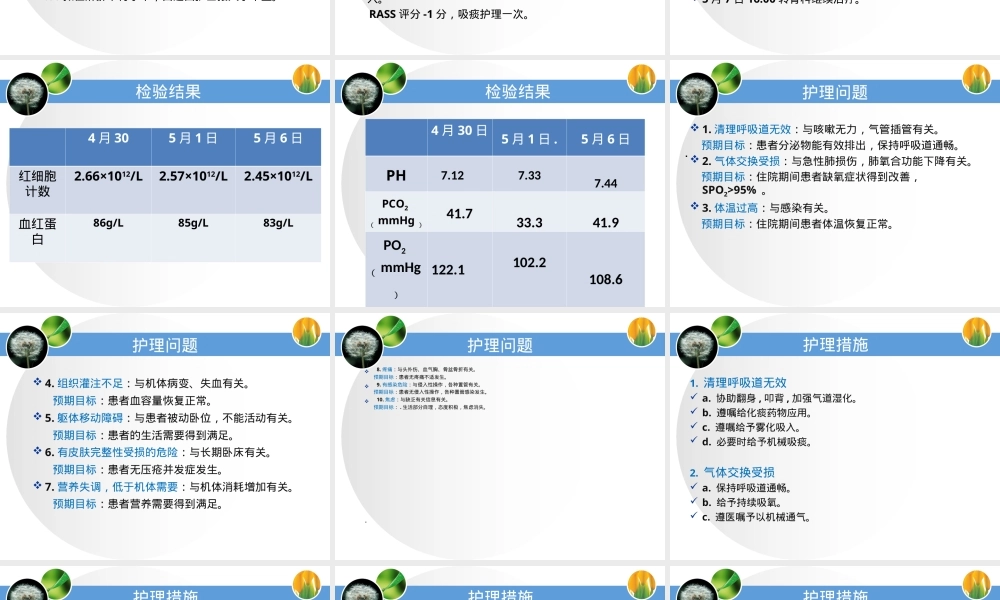
Task: Click the PCO2 value 41.7
Action: tap(460, 214)
